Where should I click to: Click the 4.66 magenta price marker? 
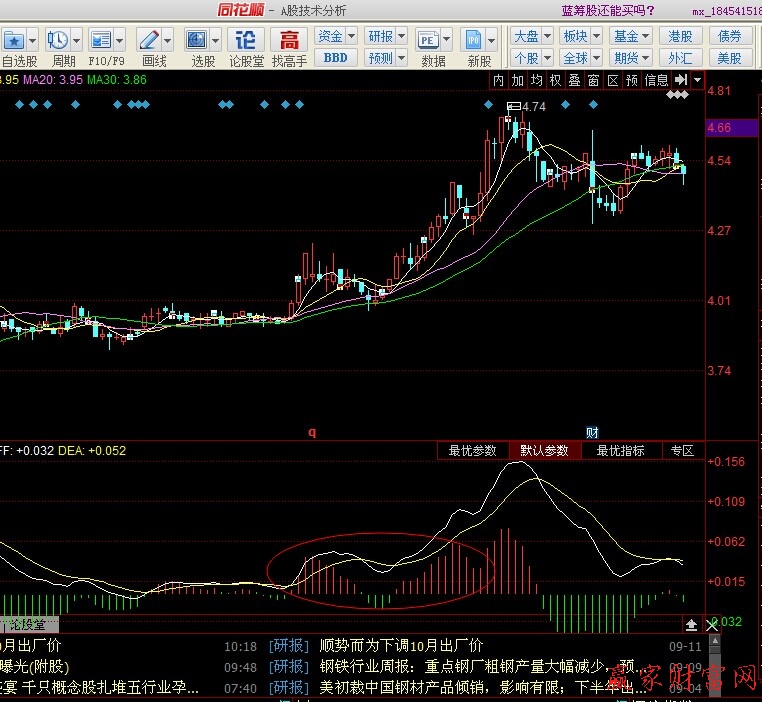[720, 128]
